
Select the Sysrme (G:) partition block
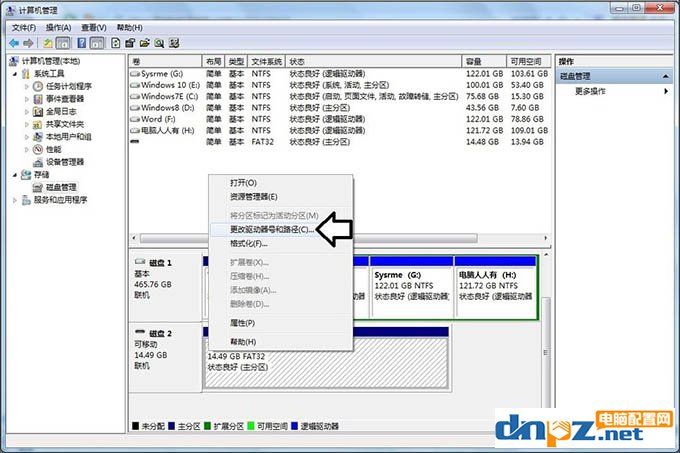411,287
